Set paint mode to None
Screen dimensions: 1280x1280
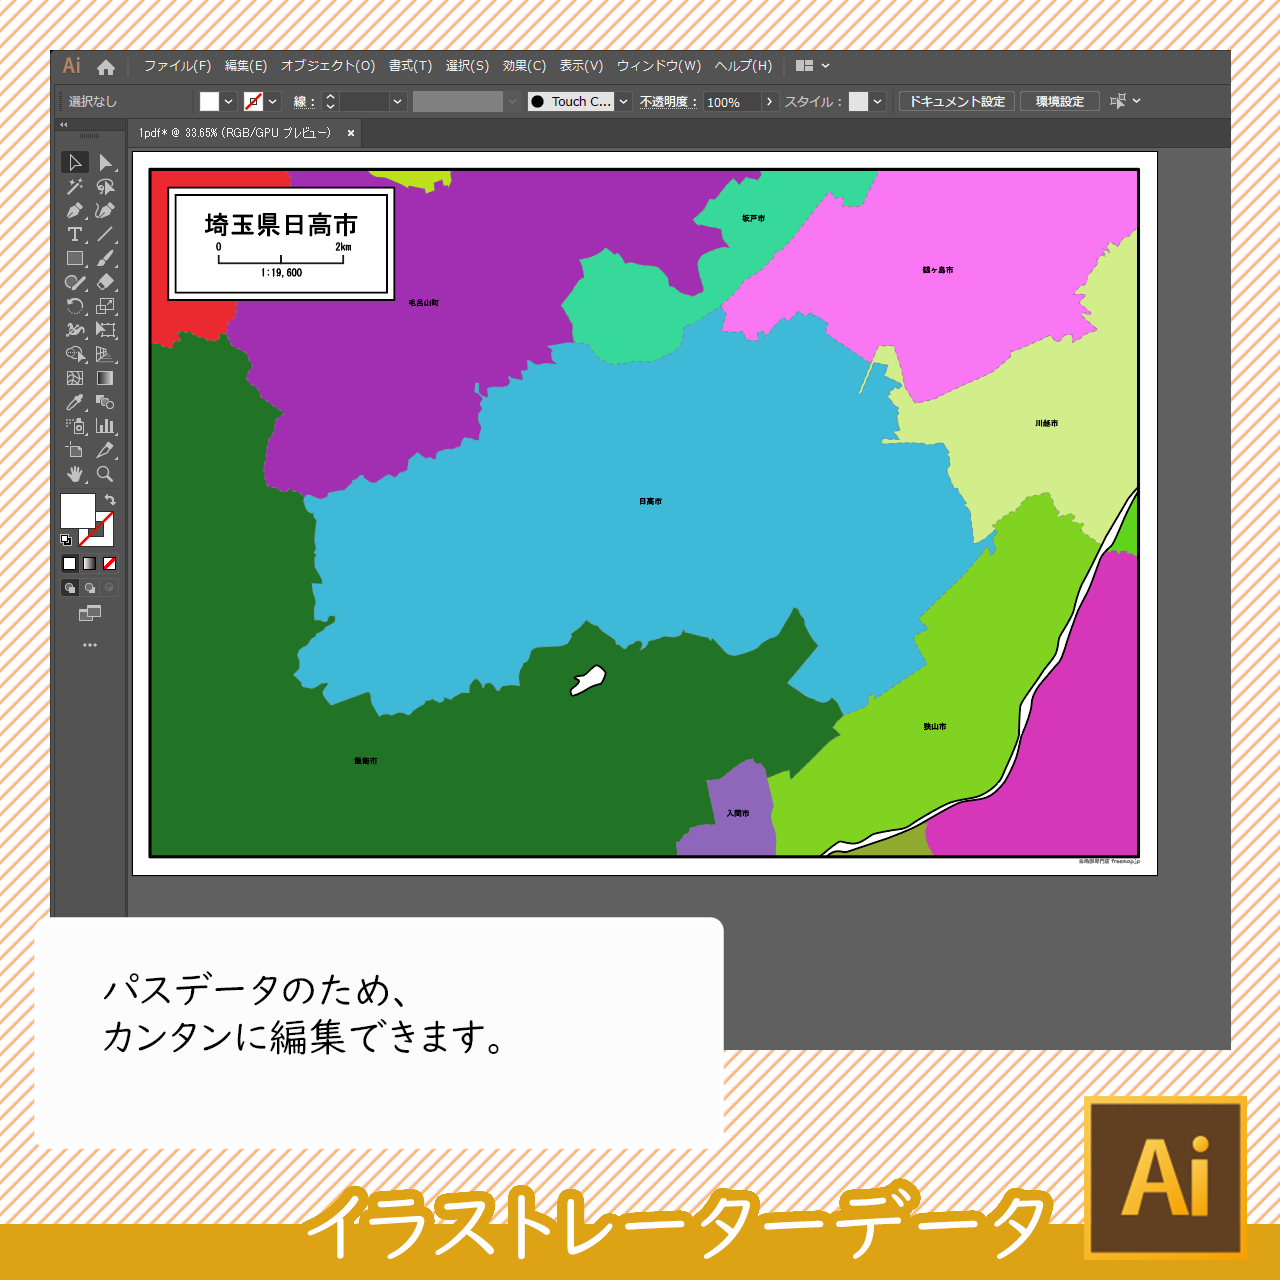click(x=109, y=564)
